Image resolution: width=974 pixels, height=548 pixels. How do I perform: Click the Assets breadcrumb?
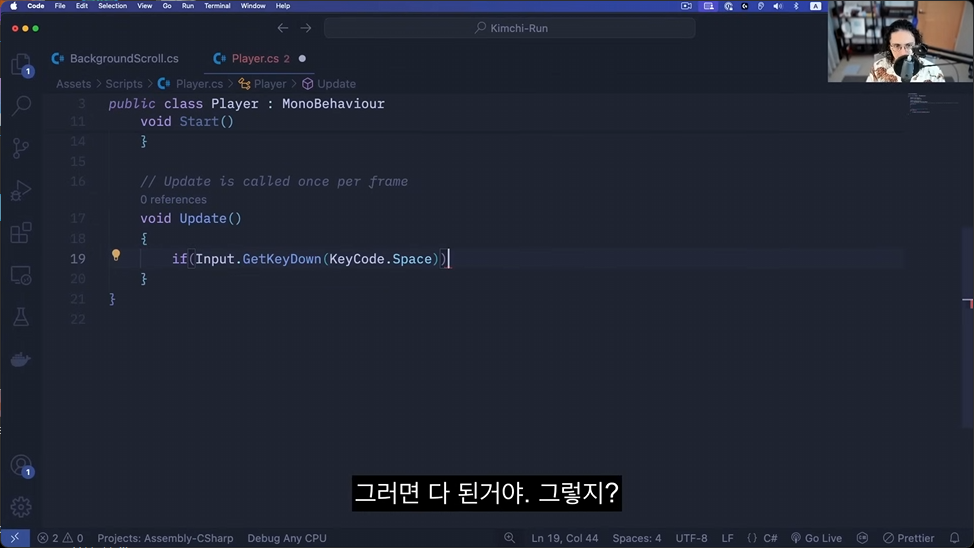tap(73, 84)
